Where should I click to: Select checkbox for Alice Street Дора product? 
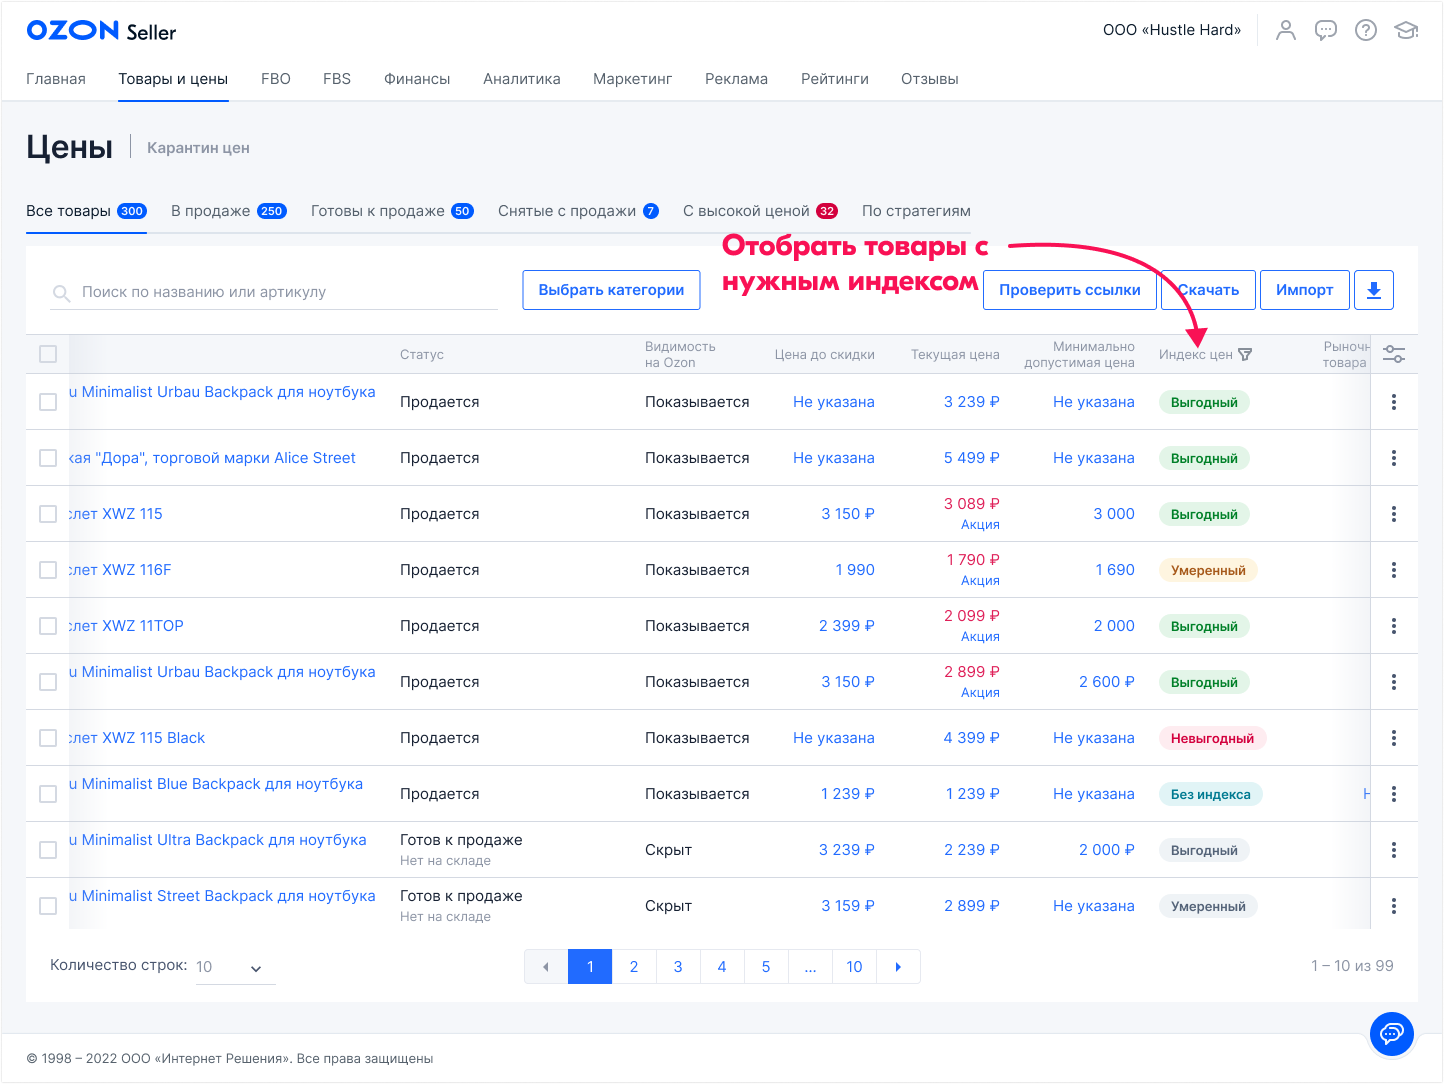[x=48, y=458]
